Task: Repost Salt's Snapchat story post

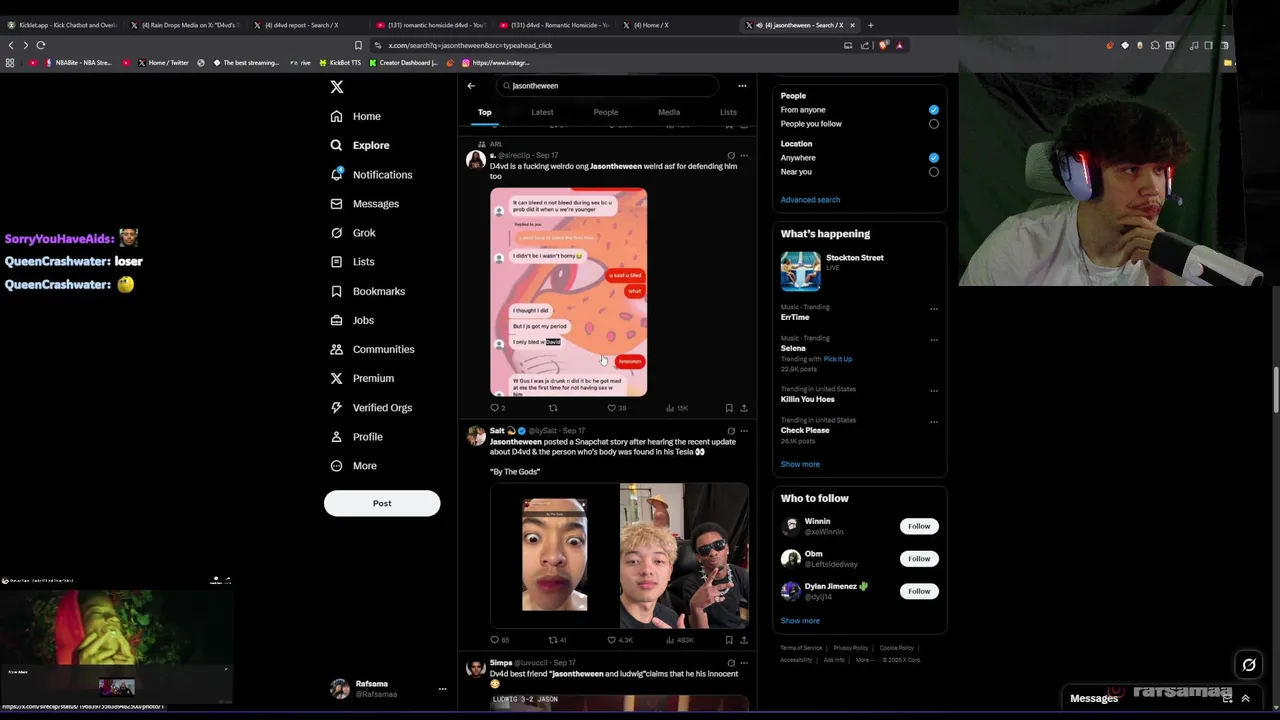Action: (553, 640)
